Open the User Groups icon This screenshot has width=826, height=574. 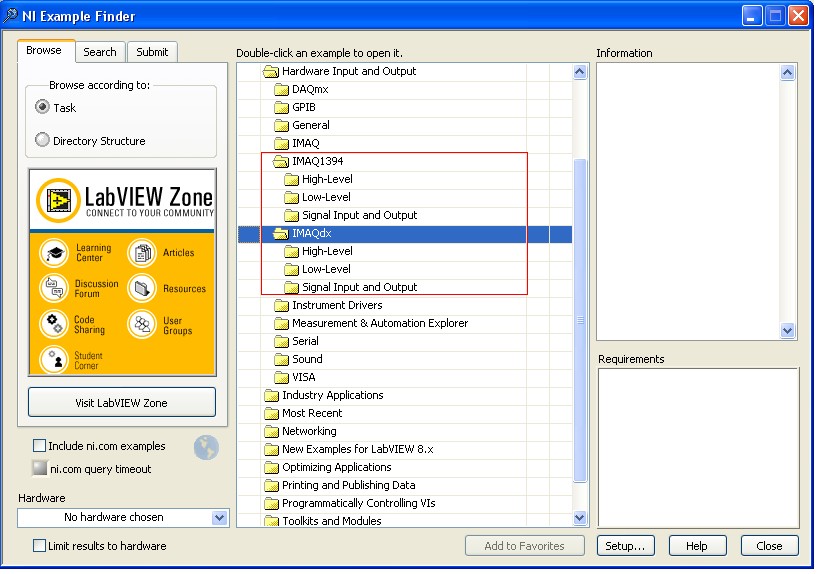[142, 324]
